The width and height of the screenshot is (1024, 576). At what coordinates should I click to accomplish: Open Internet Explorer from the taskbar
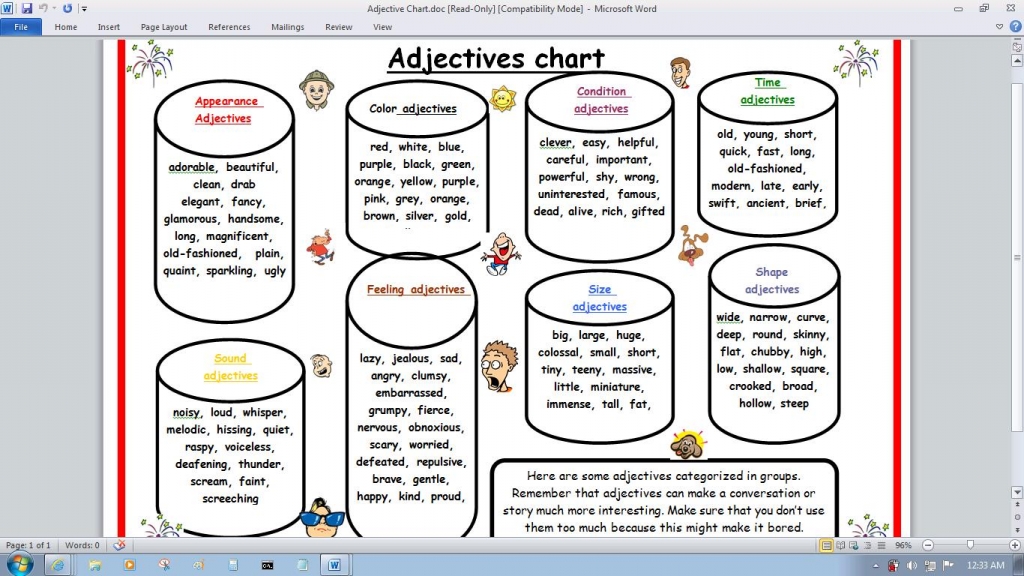tap(57, 565)
